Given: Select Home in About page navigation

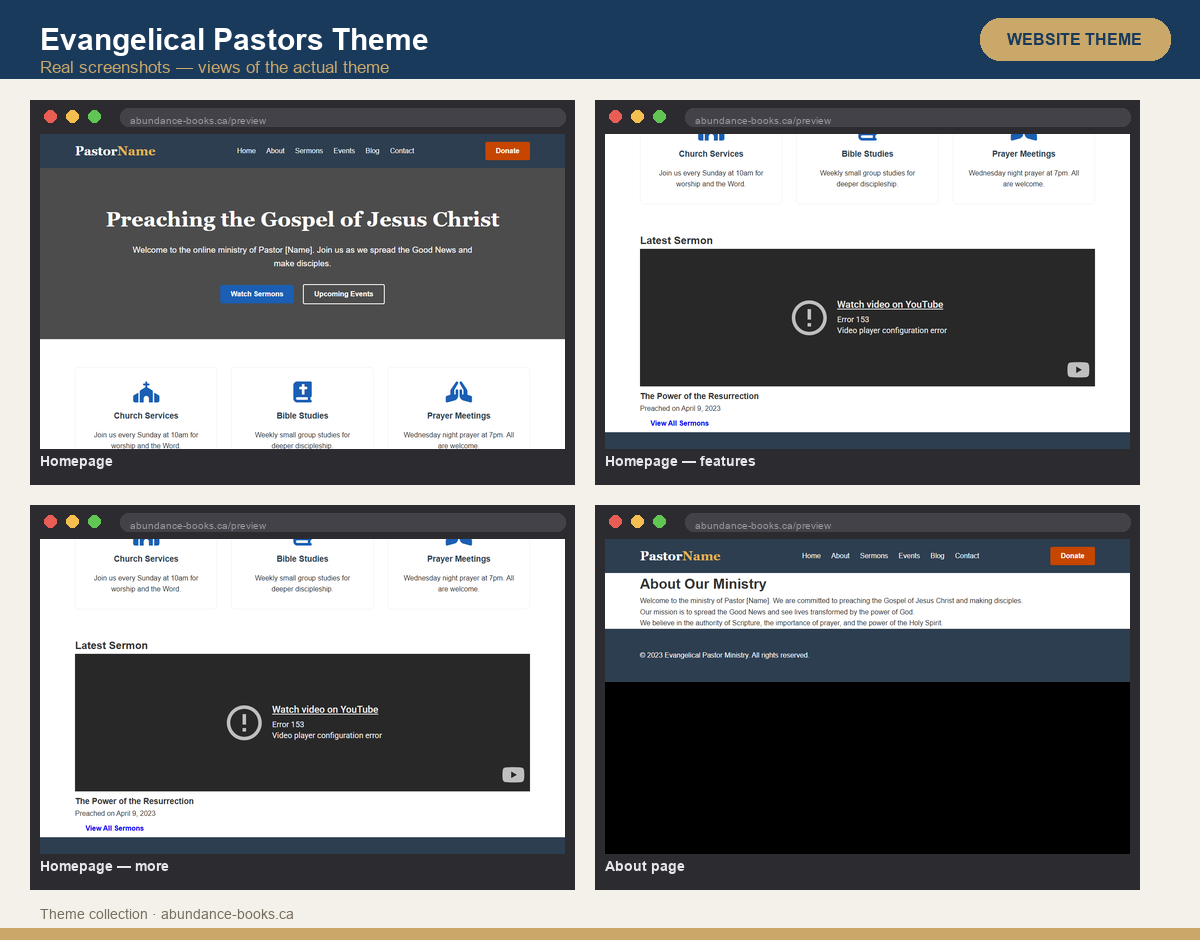Looking at the screenshot, I should [x=811, y=556].
